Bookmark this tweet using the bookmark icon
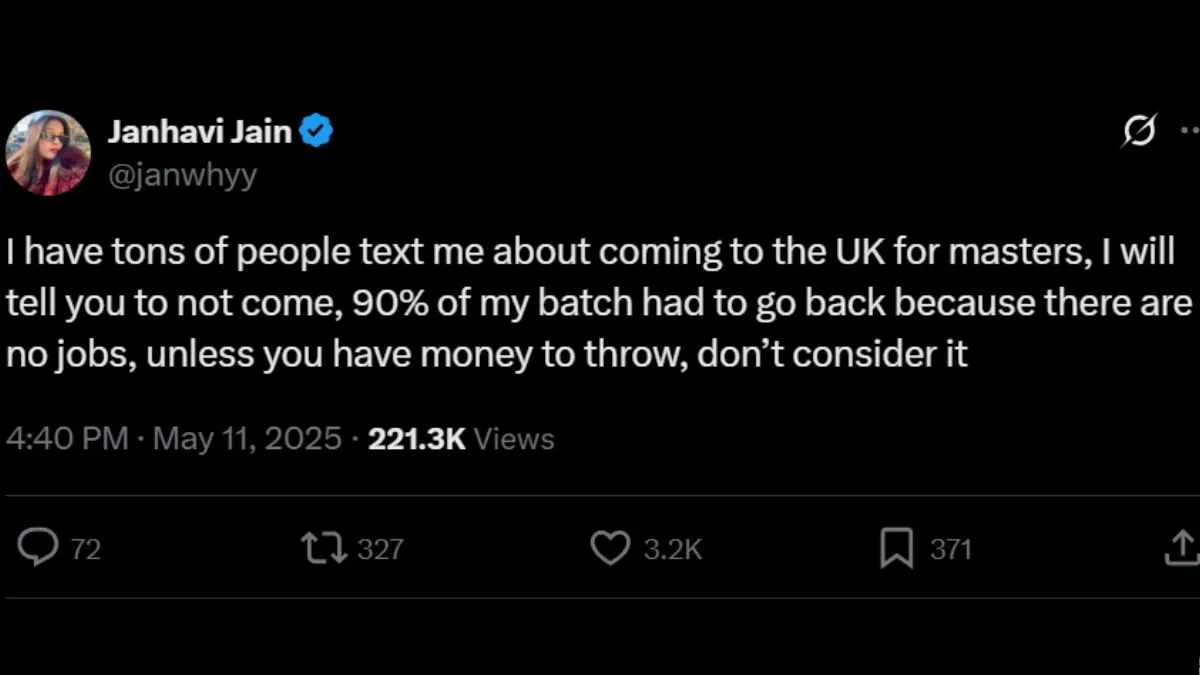1200x675 pixels. coord(896,548)
